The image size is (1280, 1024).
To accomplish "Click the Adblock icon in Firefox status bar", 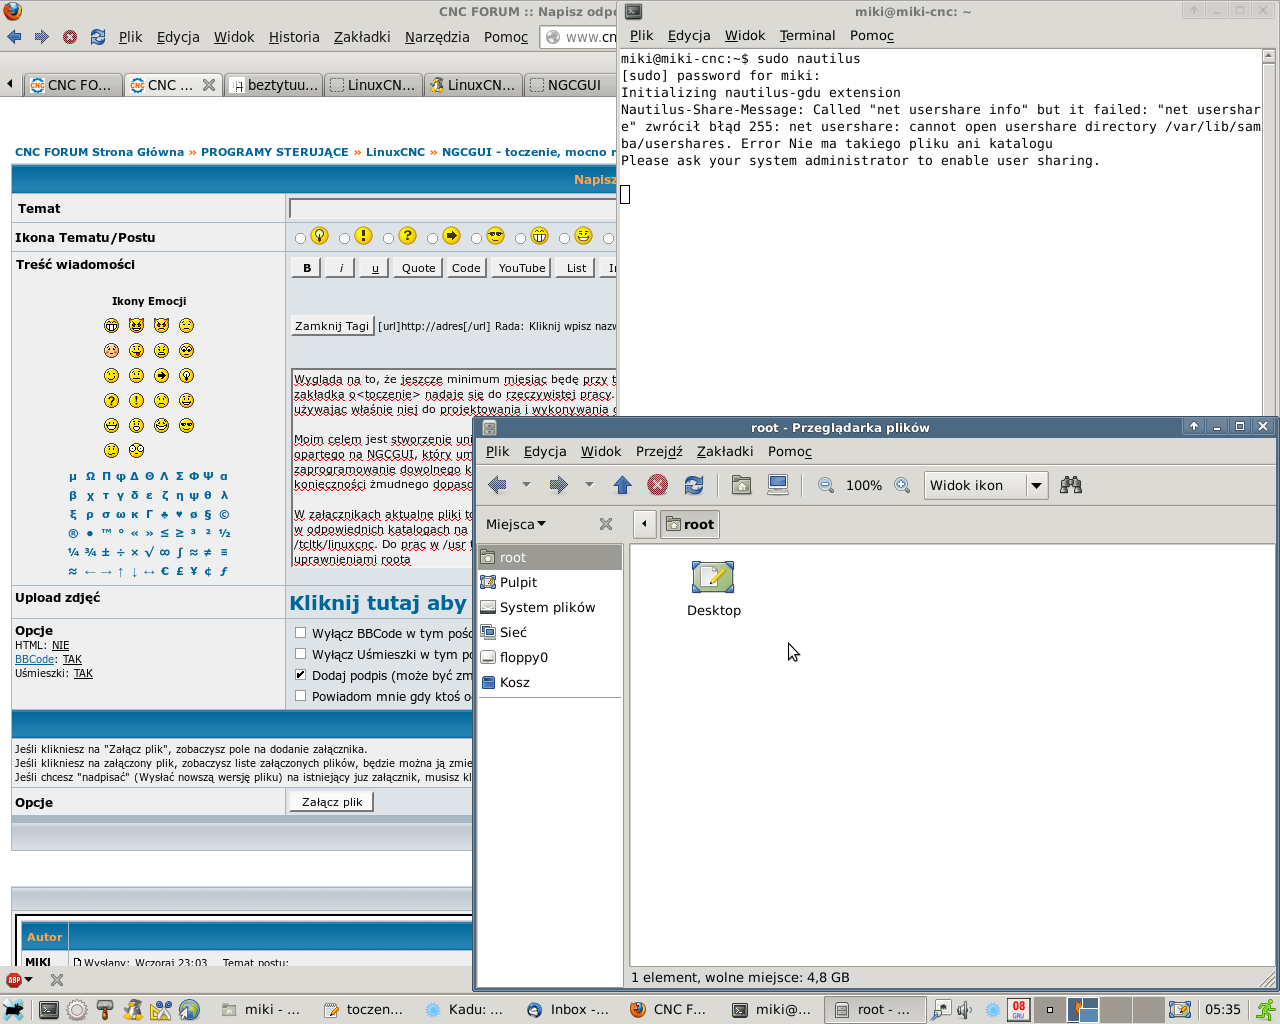I will (x=14, y=980).
